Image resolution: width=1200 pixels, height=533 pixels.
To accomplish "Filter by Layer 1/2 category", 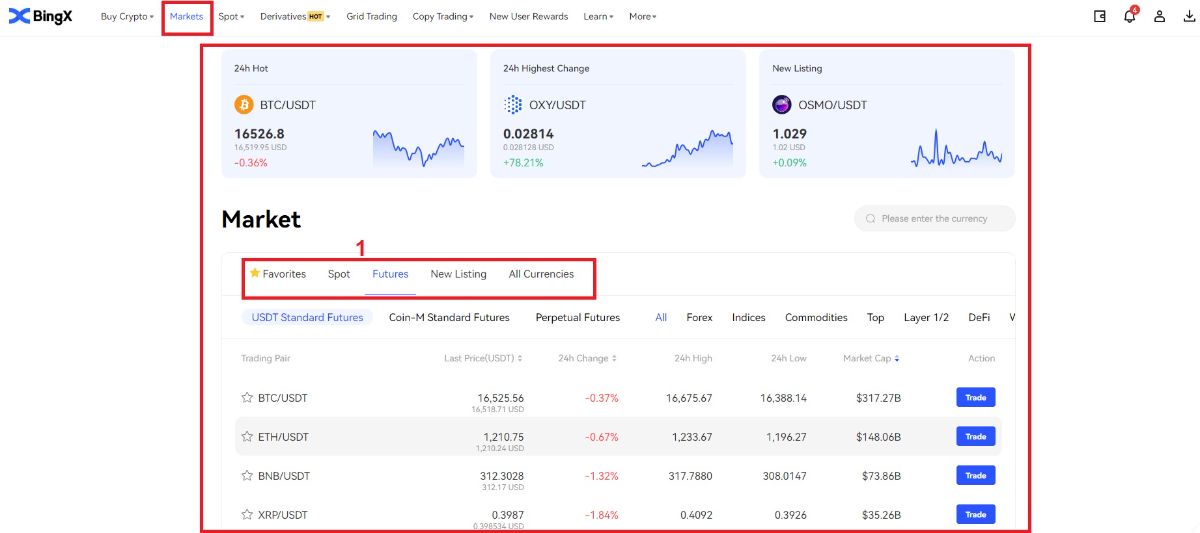I will tap(926, 317).
